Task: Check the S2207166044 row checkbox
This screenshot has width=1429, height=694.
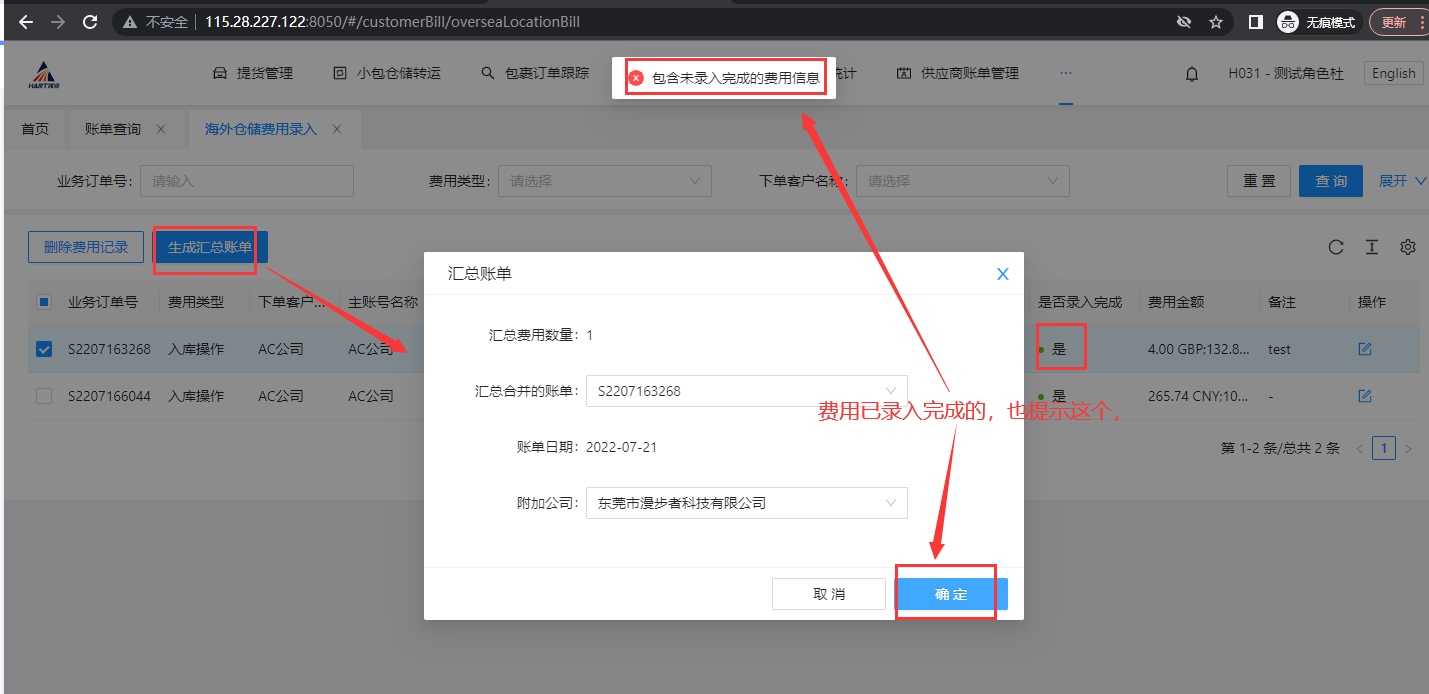Action: [44, 396]
